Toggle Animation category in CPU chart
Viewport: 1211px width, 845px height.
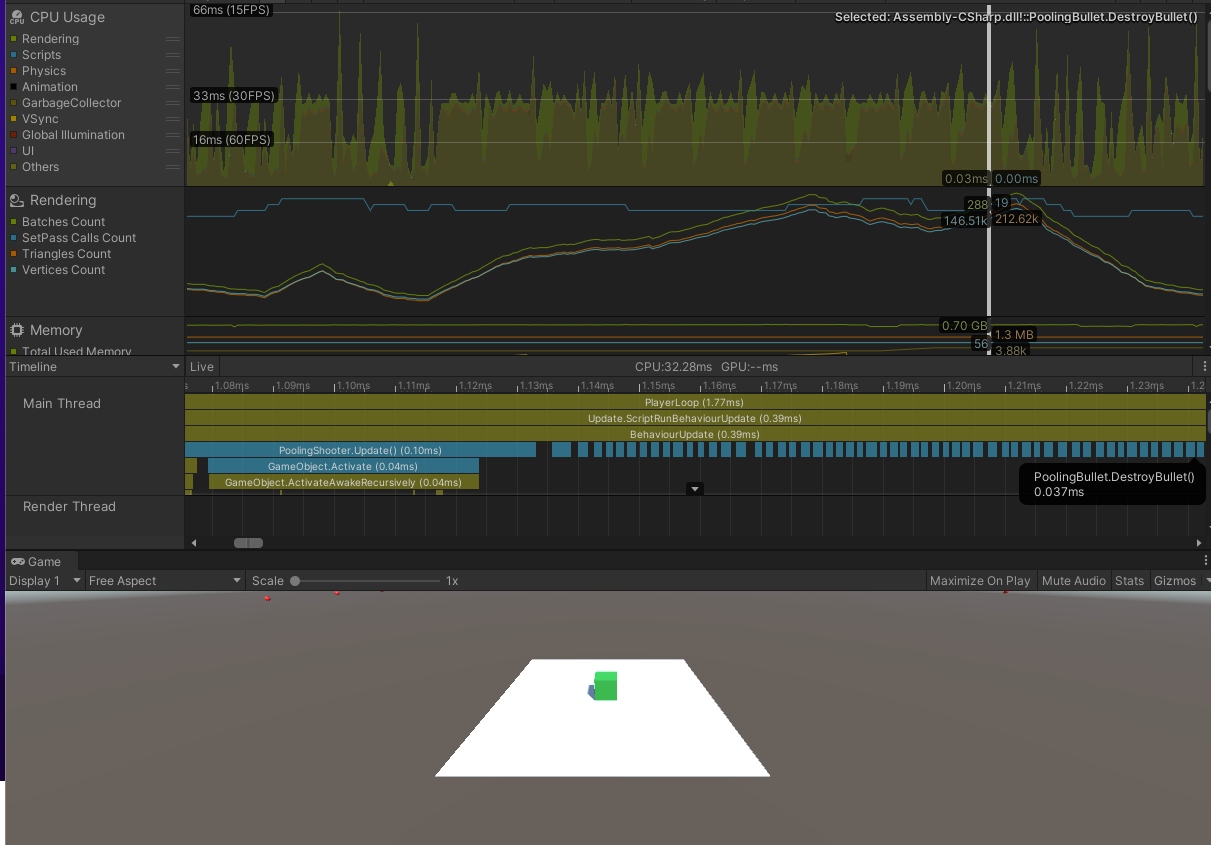pos(13,87)
